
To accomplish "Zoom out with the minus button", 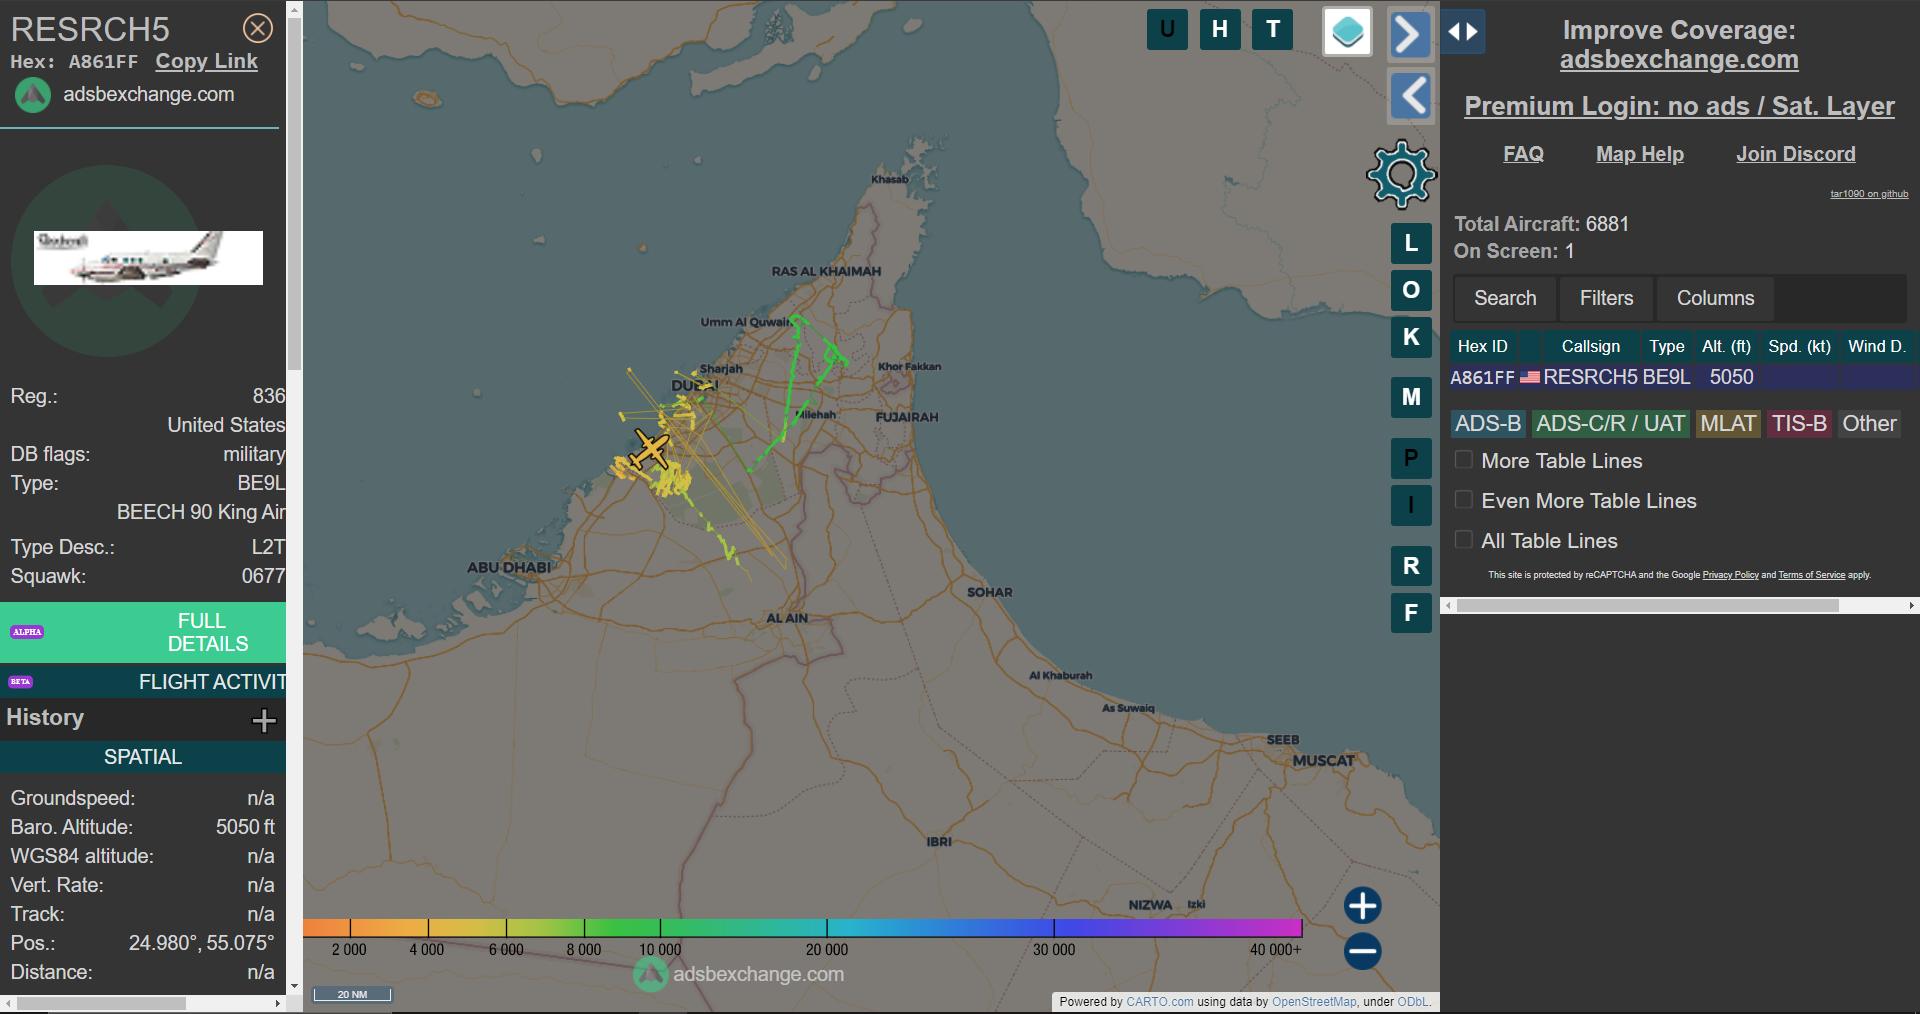I will 1362,951.
